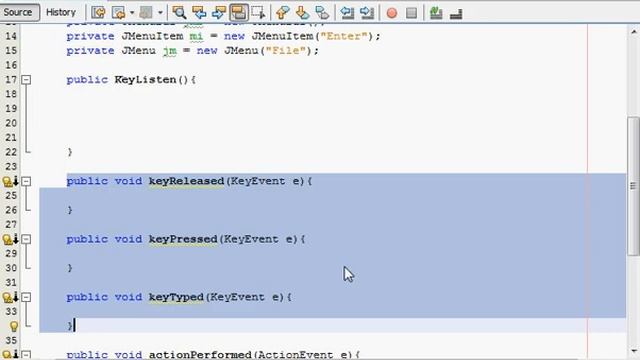
Task: Stop macro recording square icon
Action: (411, 13)
